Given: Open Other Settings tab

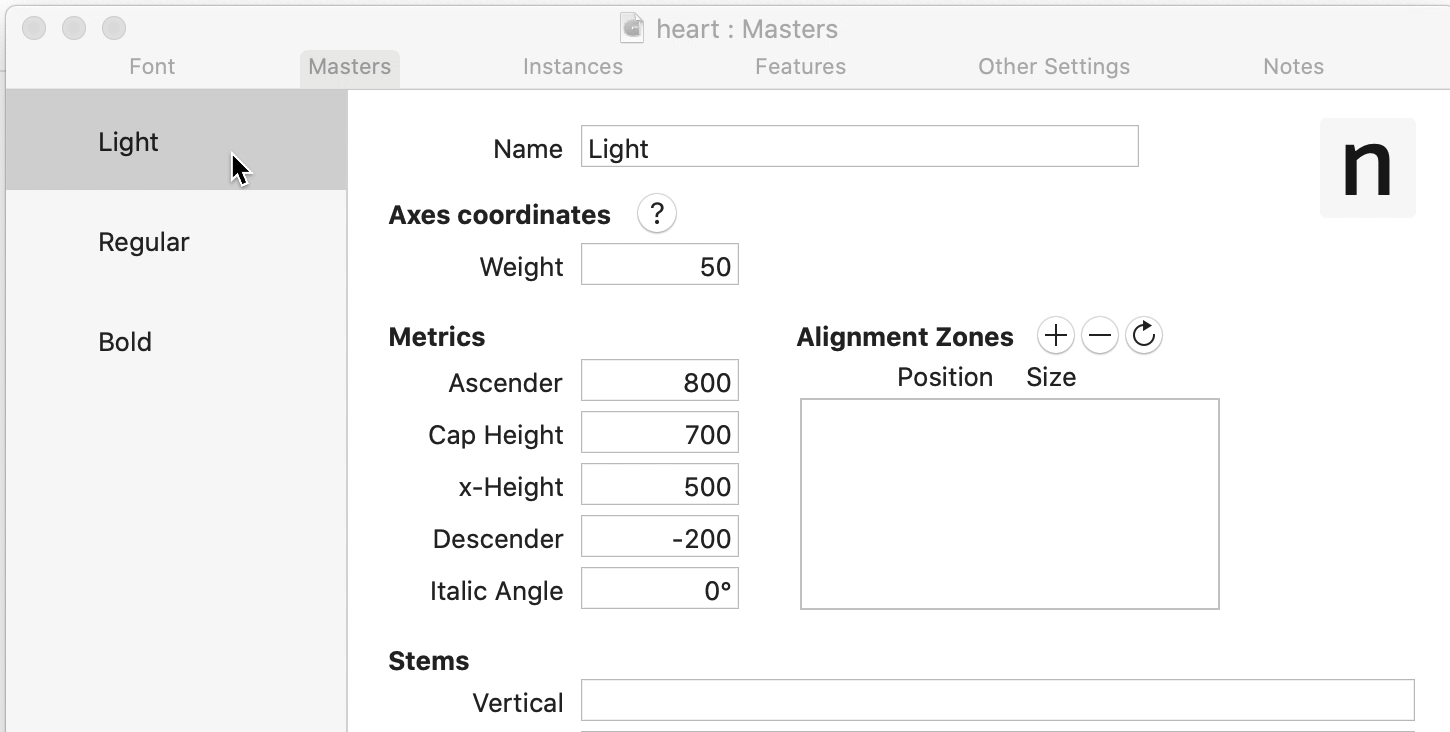Looking at the screenshot, I should tap(1054, 67).
